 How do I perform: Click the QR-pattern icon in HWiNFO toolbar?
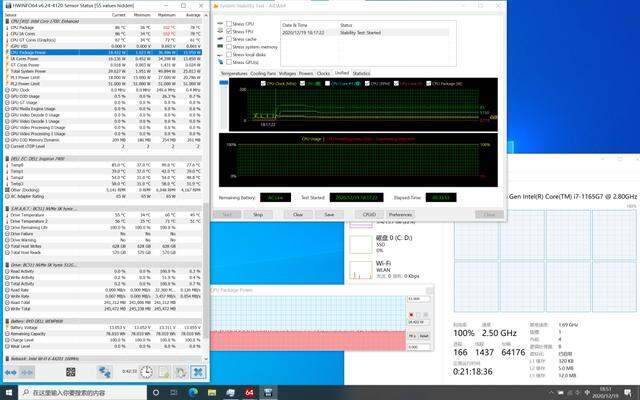tap(71, 372)
